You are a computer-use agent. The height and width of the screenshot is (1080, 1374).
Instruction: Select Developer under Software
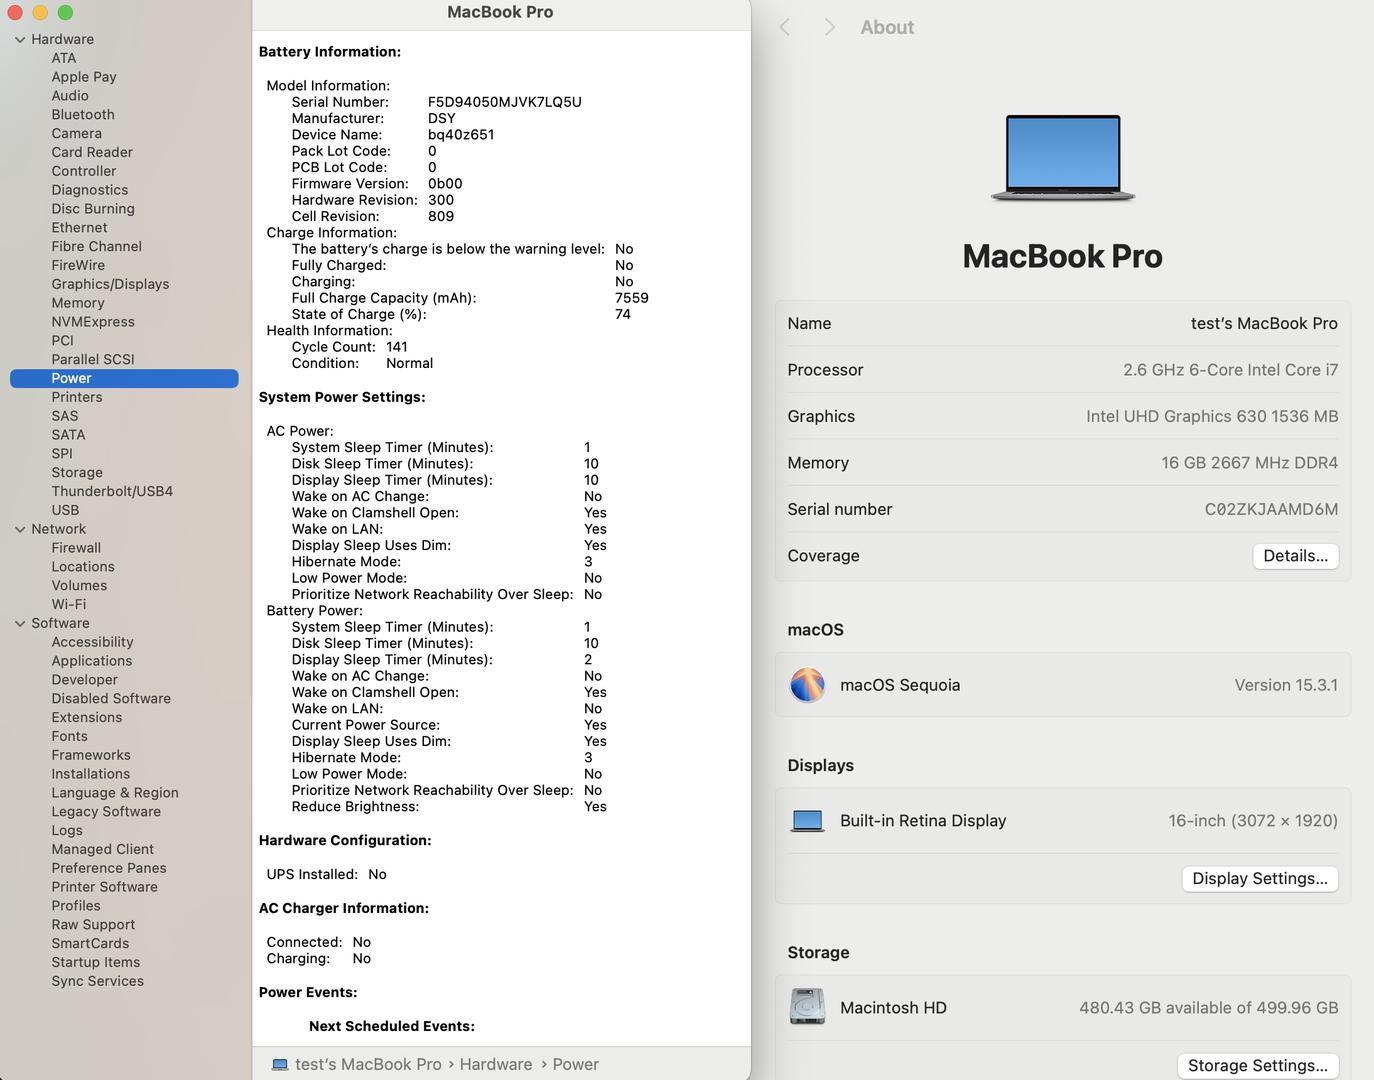pos(85,680)
